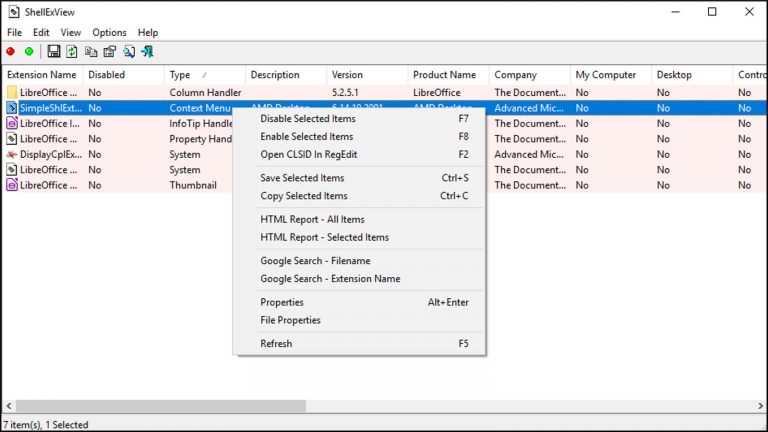Select Open CLSID In RegEdit

pyautogui.click(x=308, y=155)
